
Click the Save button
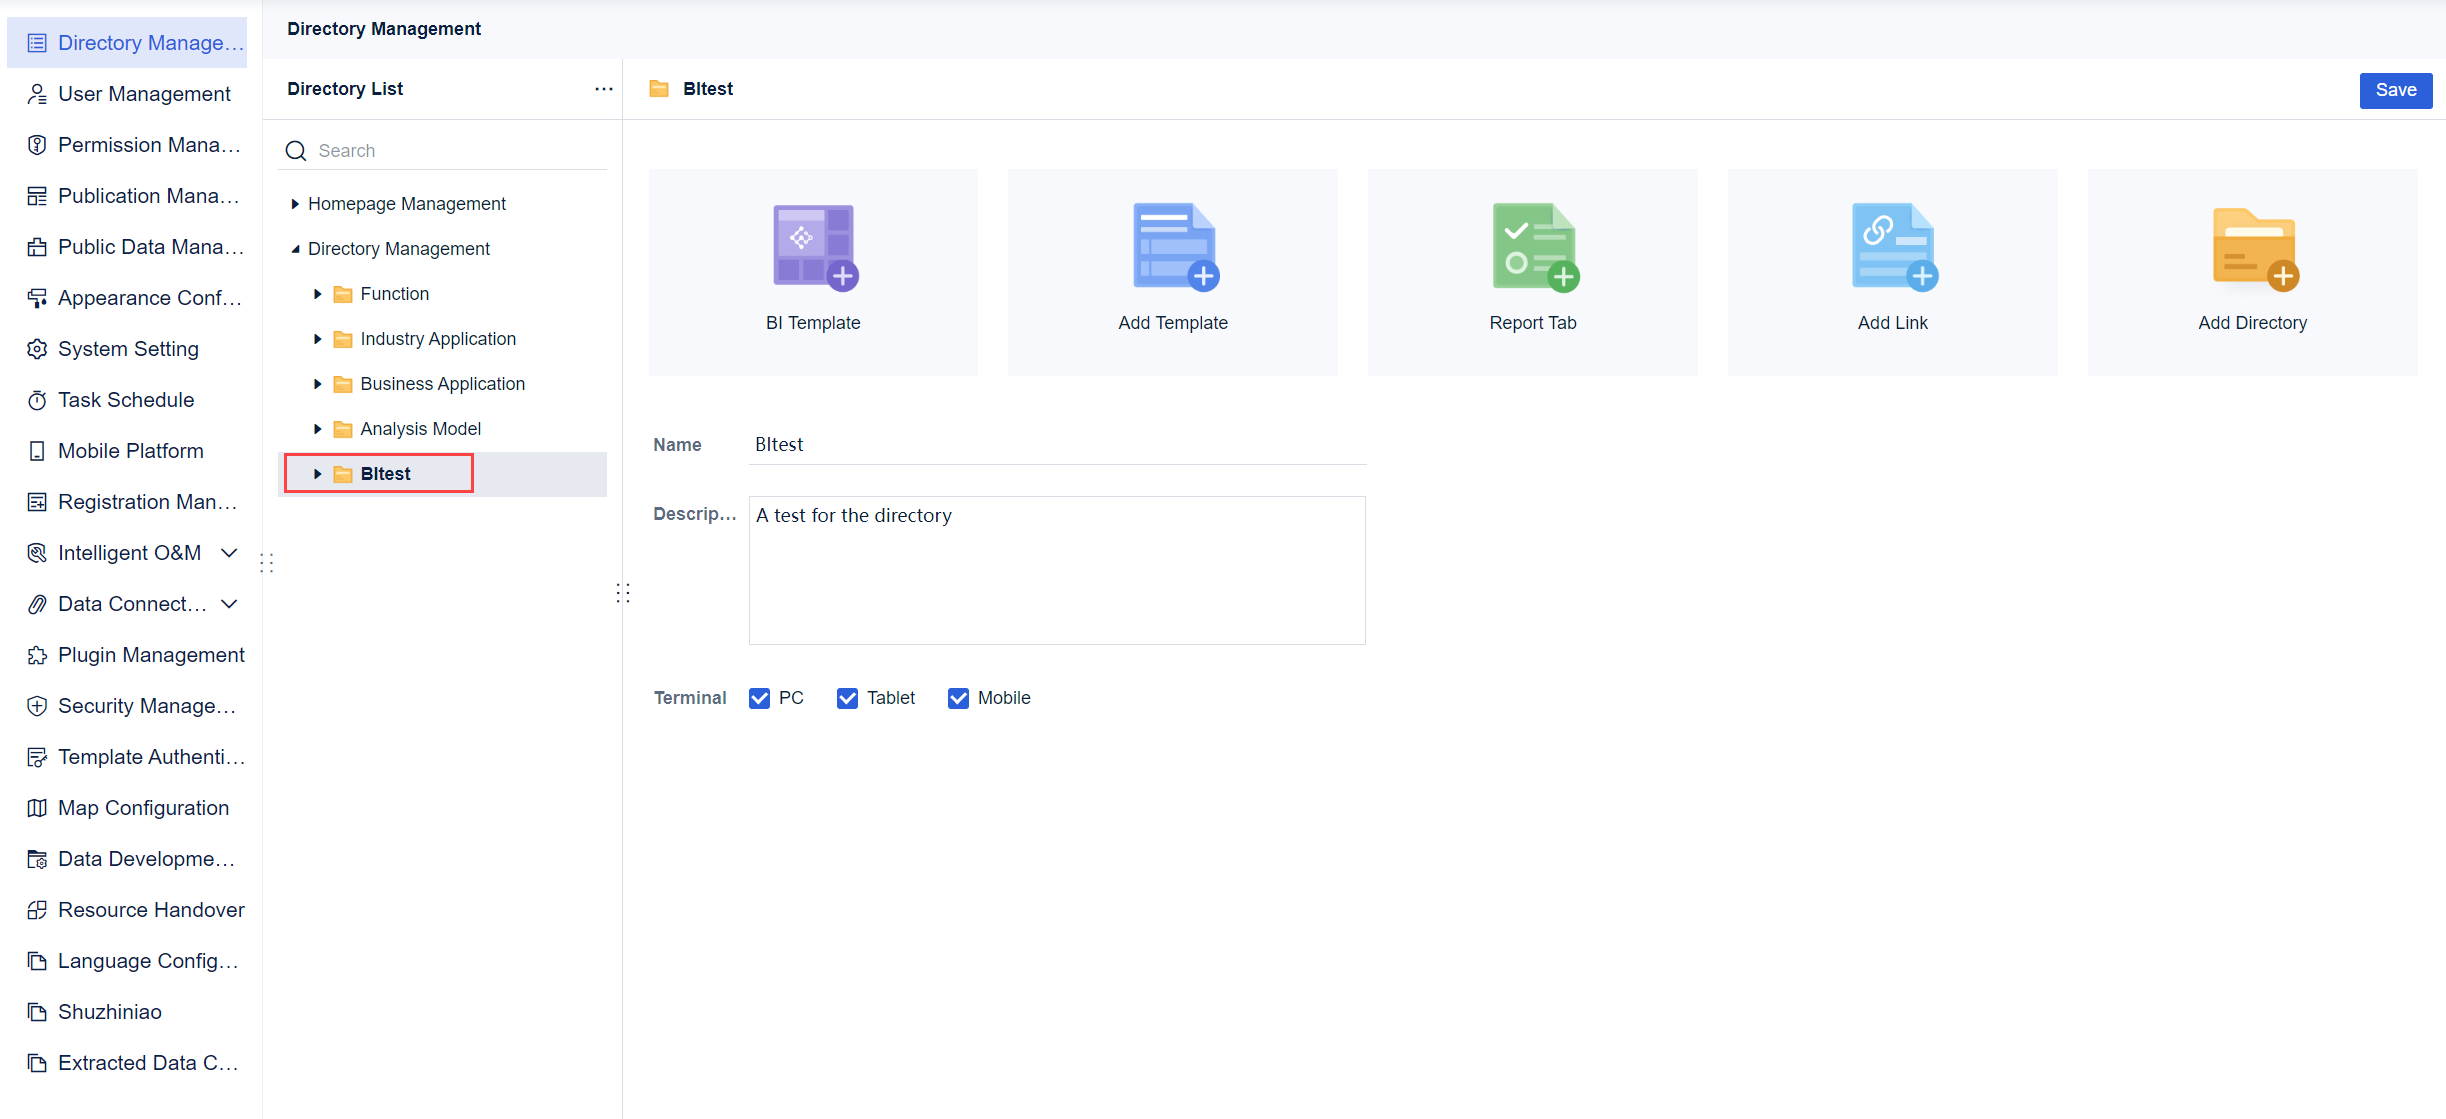[2395, 90]
